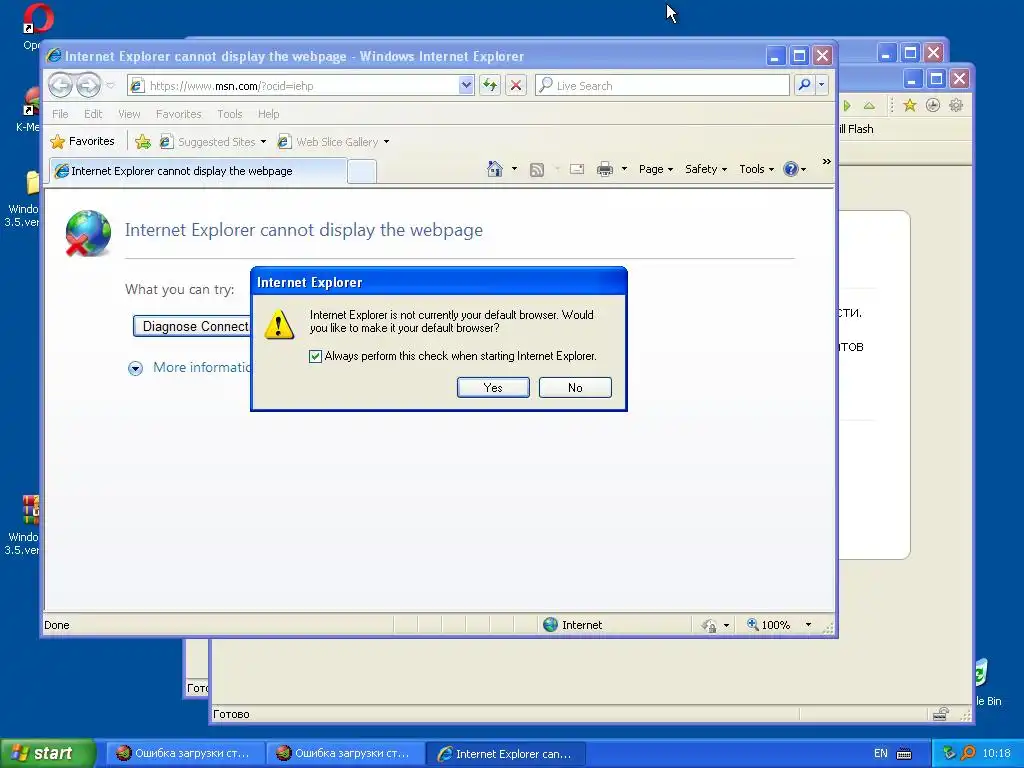Image resolution: width=1024 pixels, height=768 pixels.
Task: Open zoom level dropdown in status bar
Action: [808, 625]
